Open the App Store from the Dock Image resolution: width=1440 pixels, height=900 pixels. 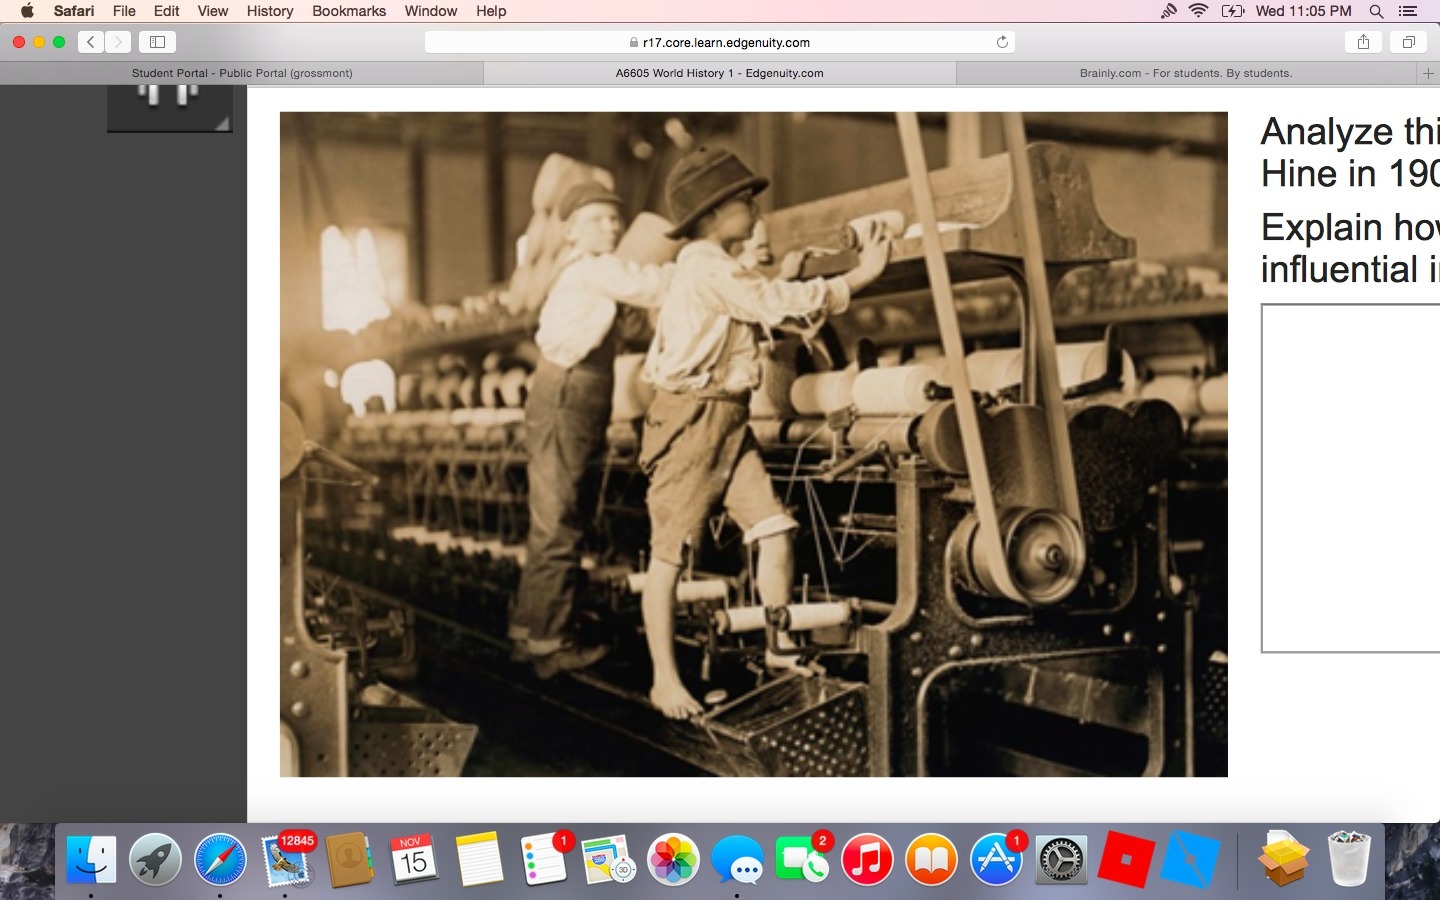tap(997, 859)
